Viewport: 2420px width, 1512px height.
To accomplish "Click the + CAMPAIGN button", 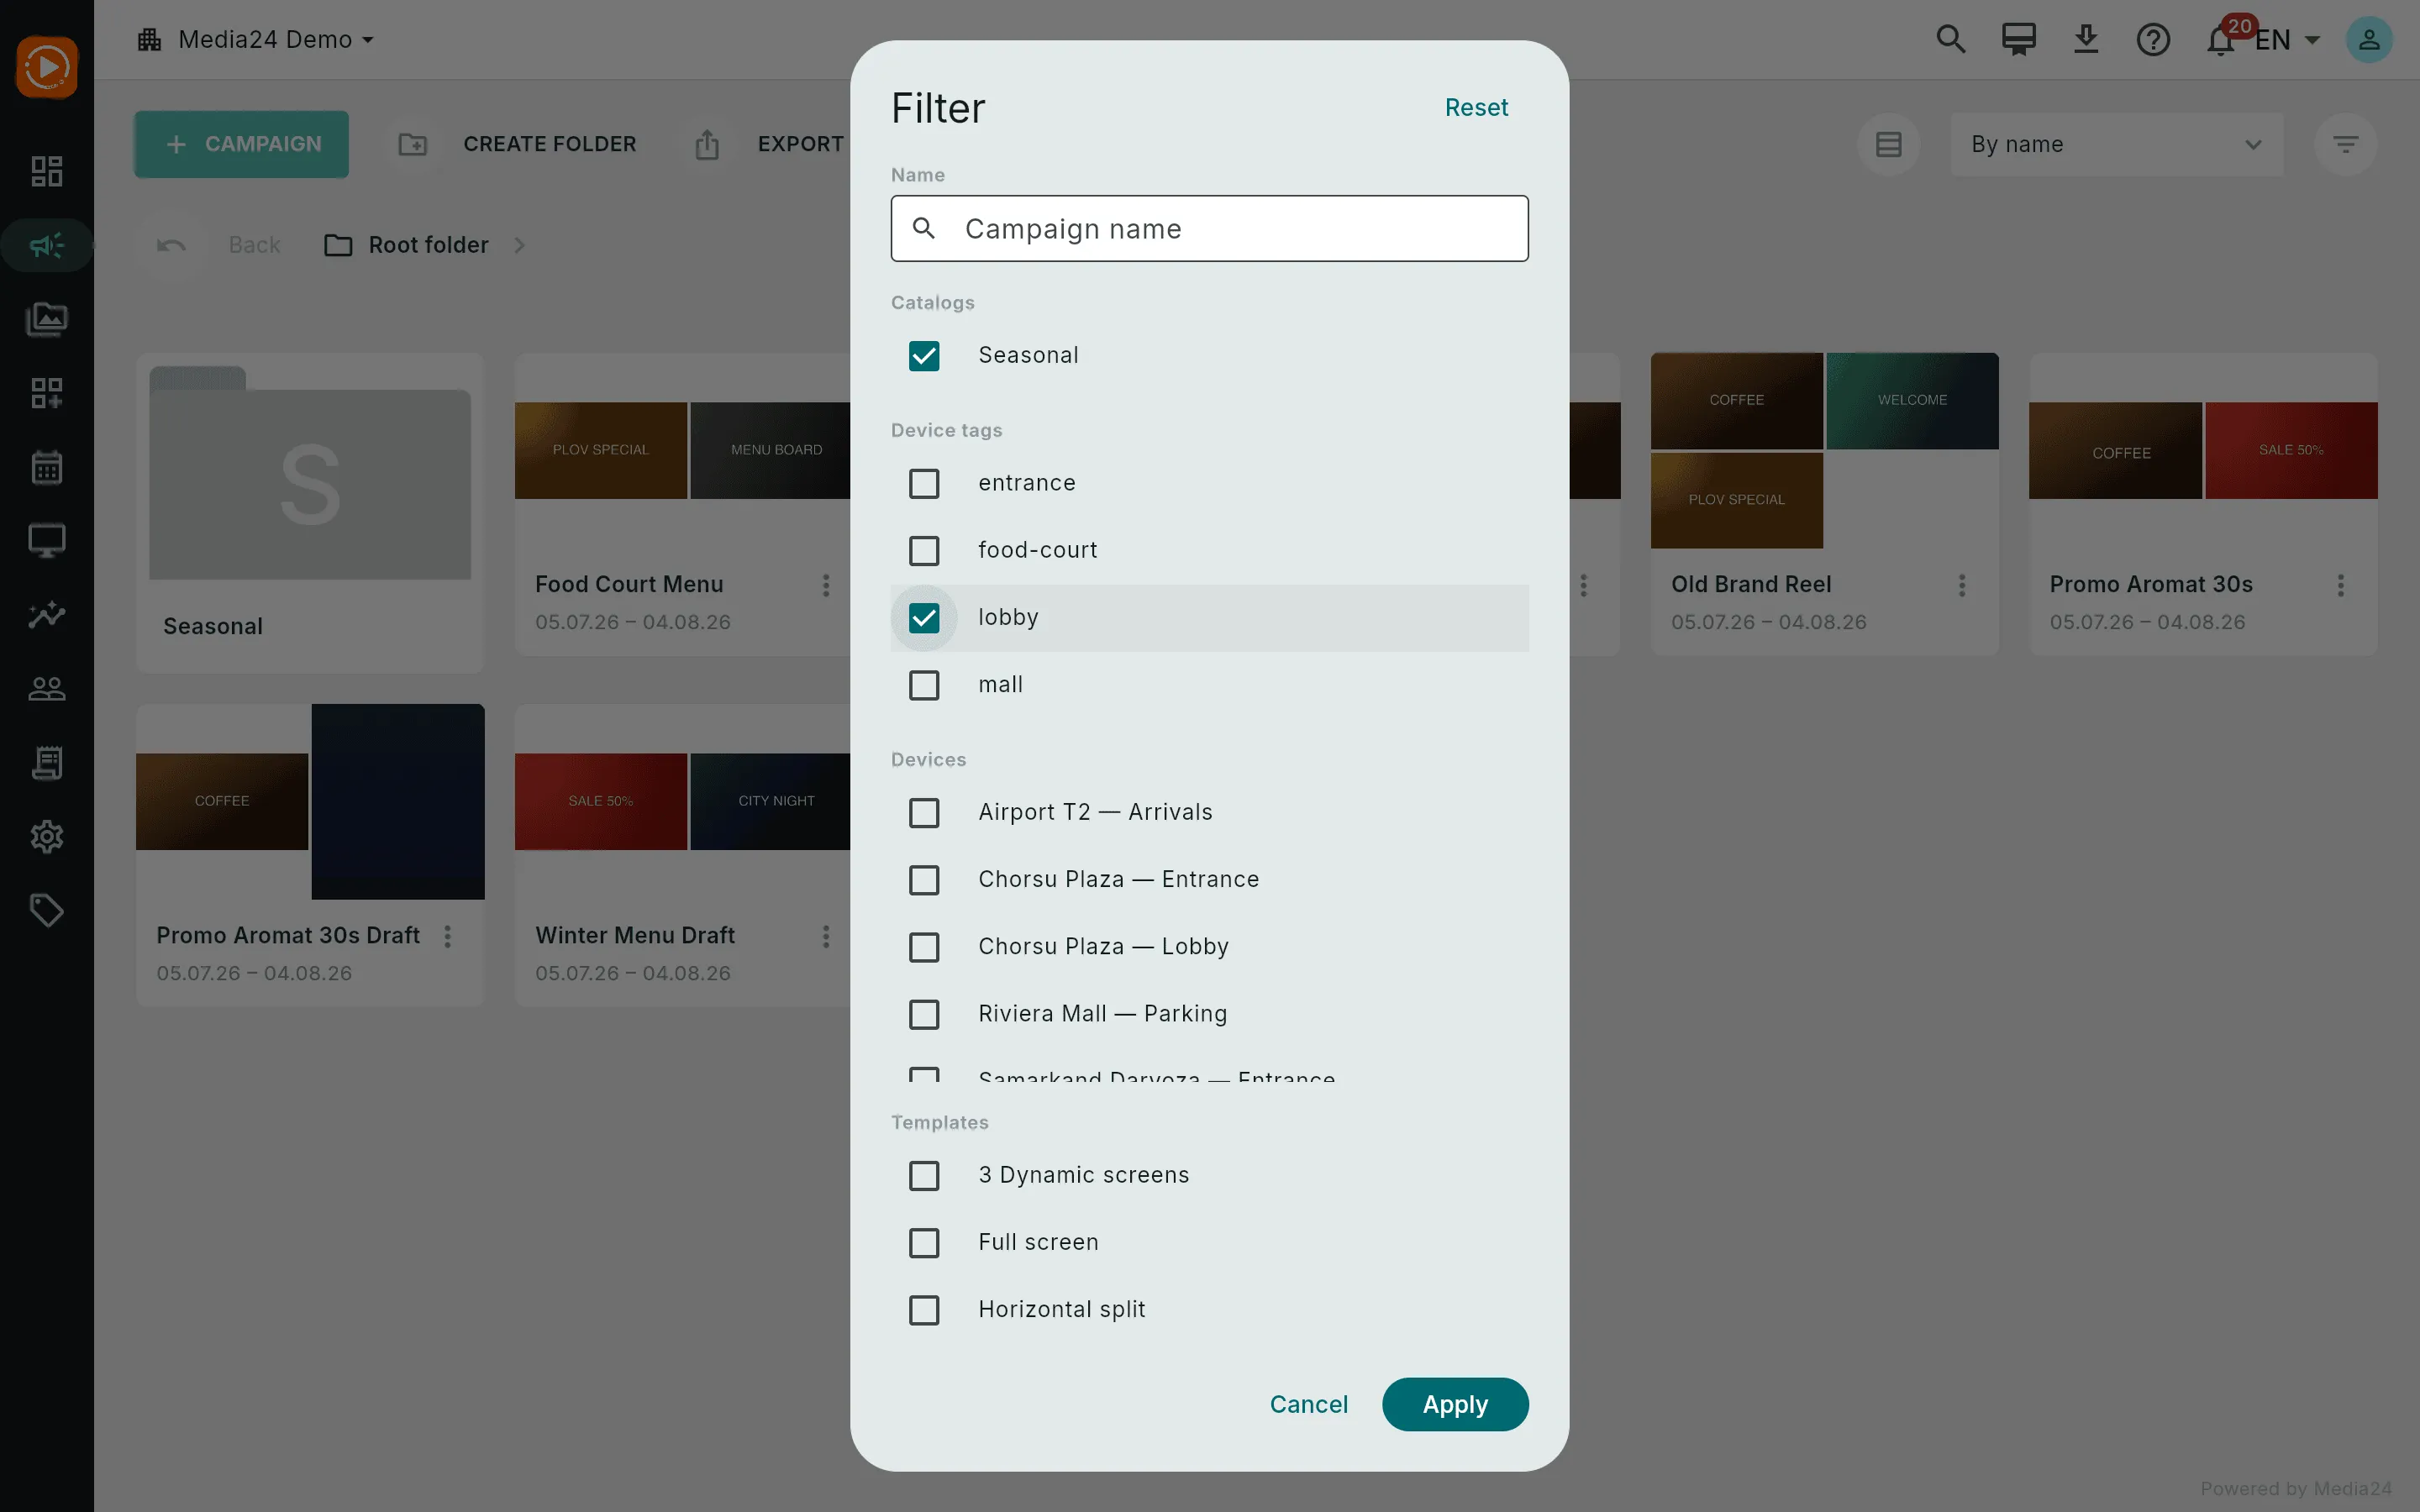I will tap(241, 144).
